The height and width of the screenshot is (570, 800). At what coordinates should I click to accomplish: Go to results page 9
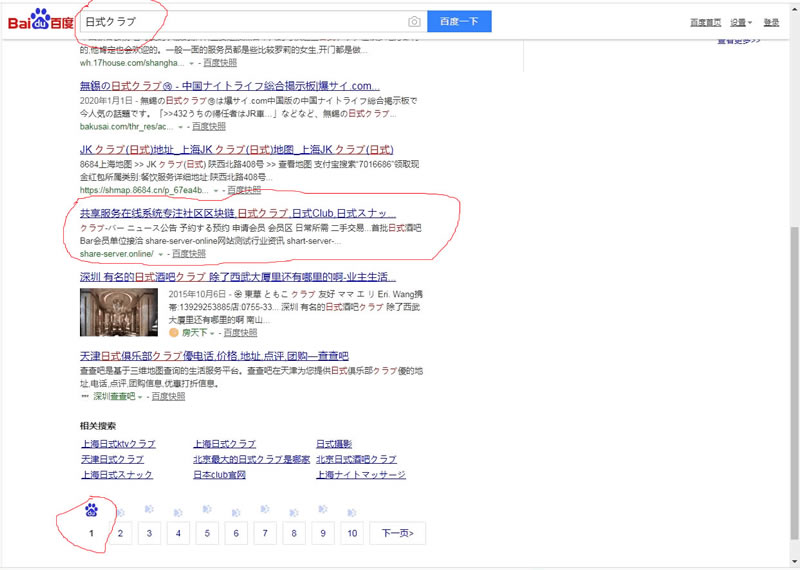tap(323, 533)
